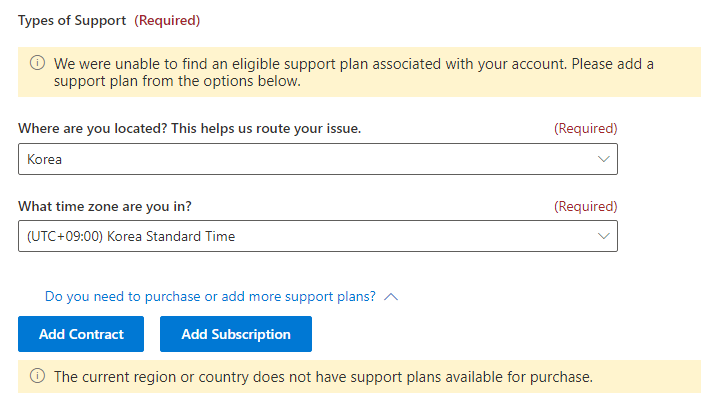Click the info icon beside the region unavailable message
The image size is (717, 401).
click(x=38, y=377)
